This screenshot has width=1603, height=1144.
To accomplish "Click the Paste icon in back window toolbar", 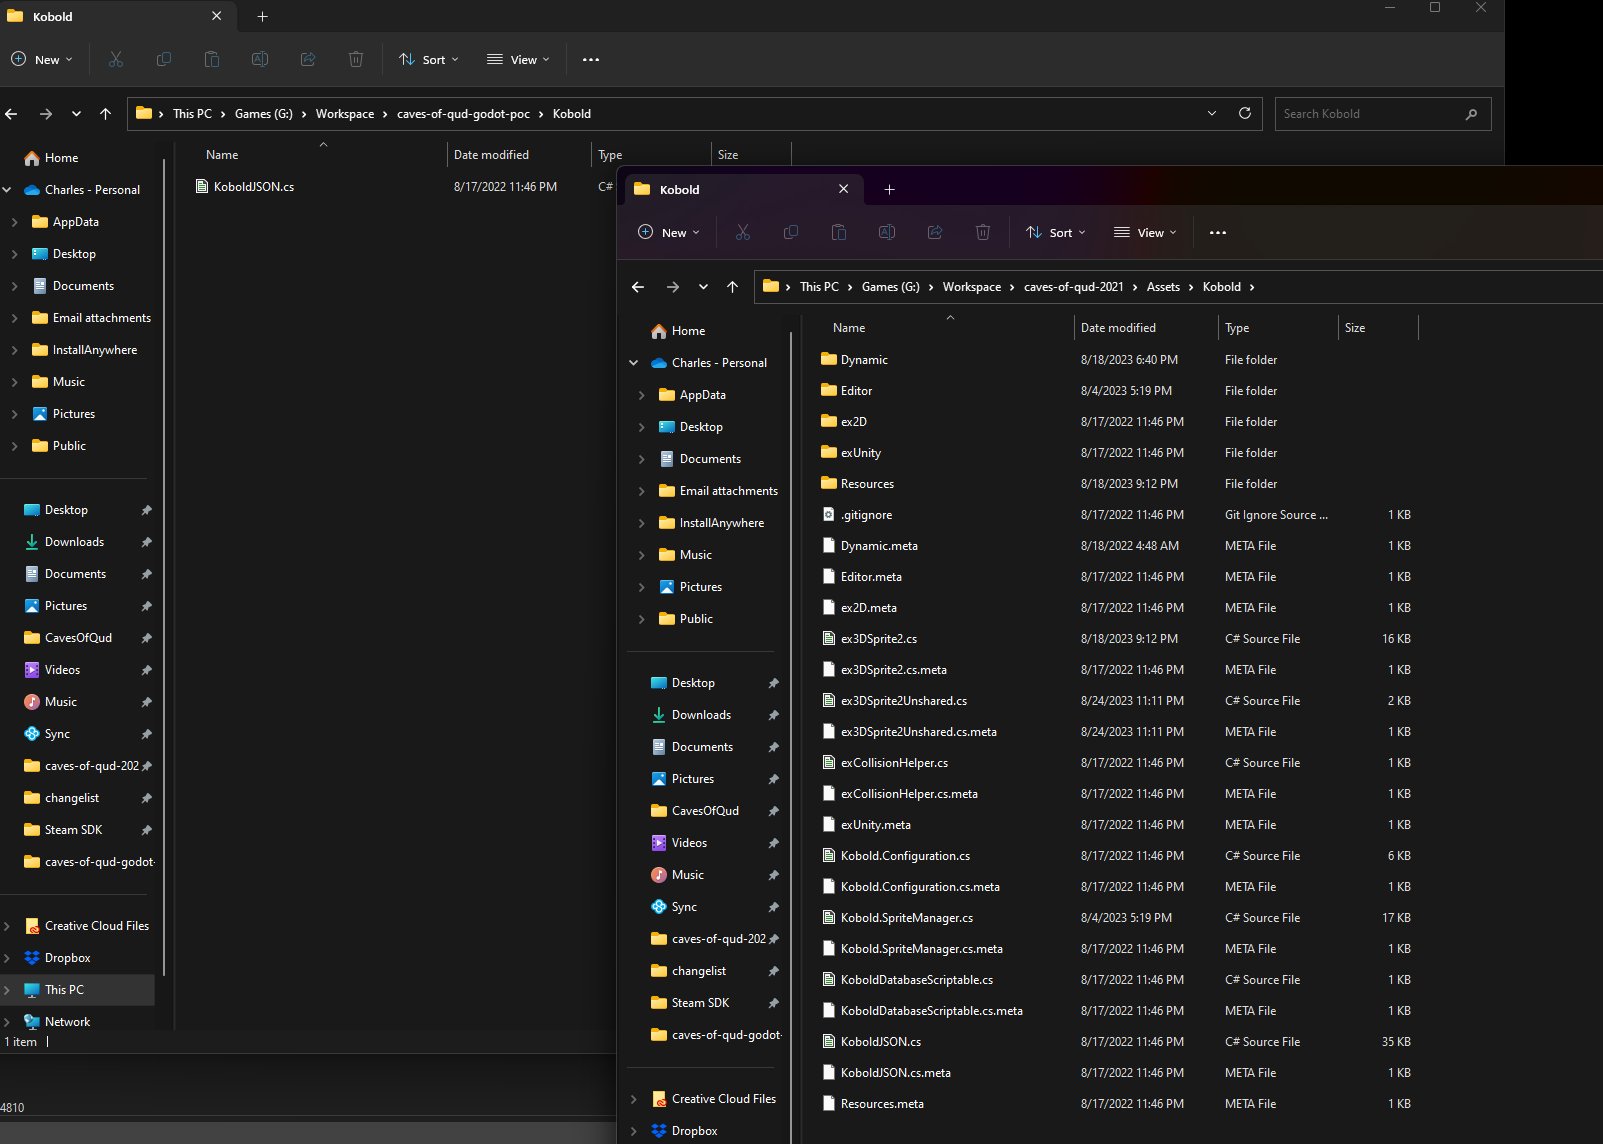I will click(212, 59).
